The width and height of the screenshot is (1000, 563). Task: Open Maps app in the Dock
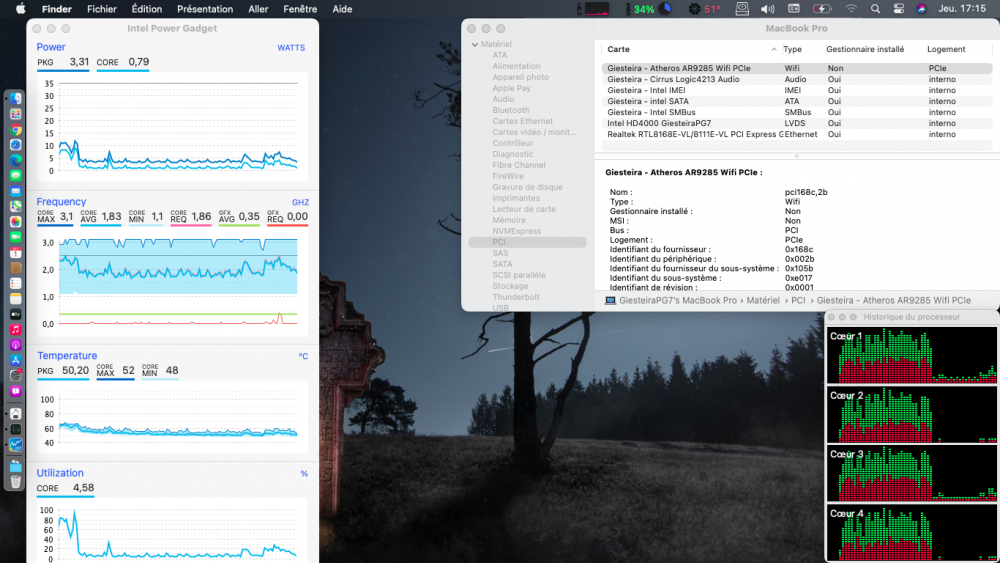pos(15,207)
